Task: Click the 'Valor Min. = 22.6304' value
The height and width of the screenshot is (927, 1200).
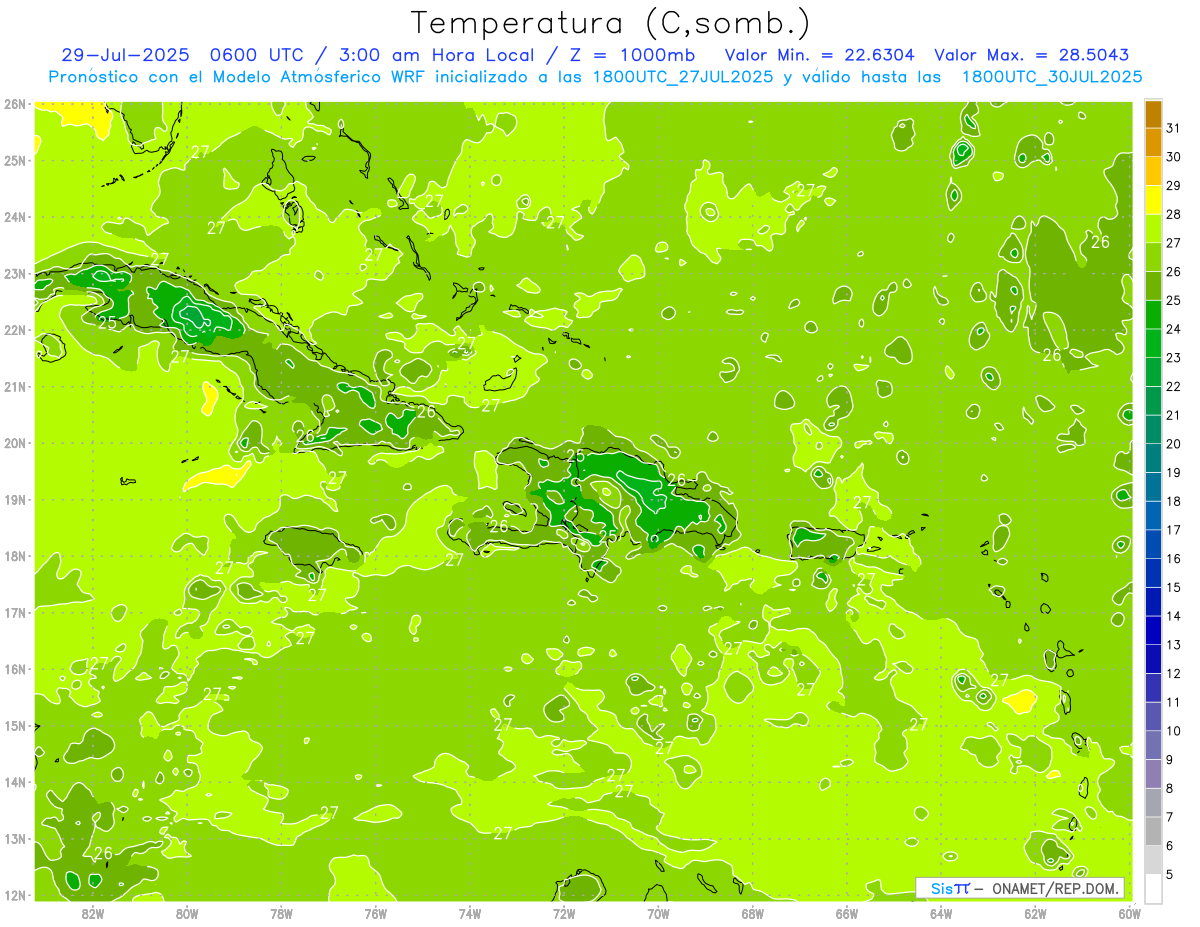Action: [819, 55]
